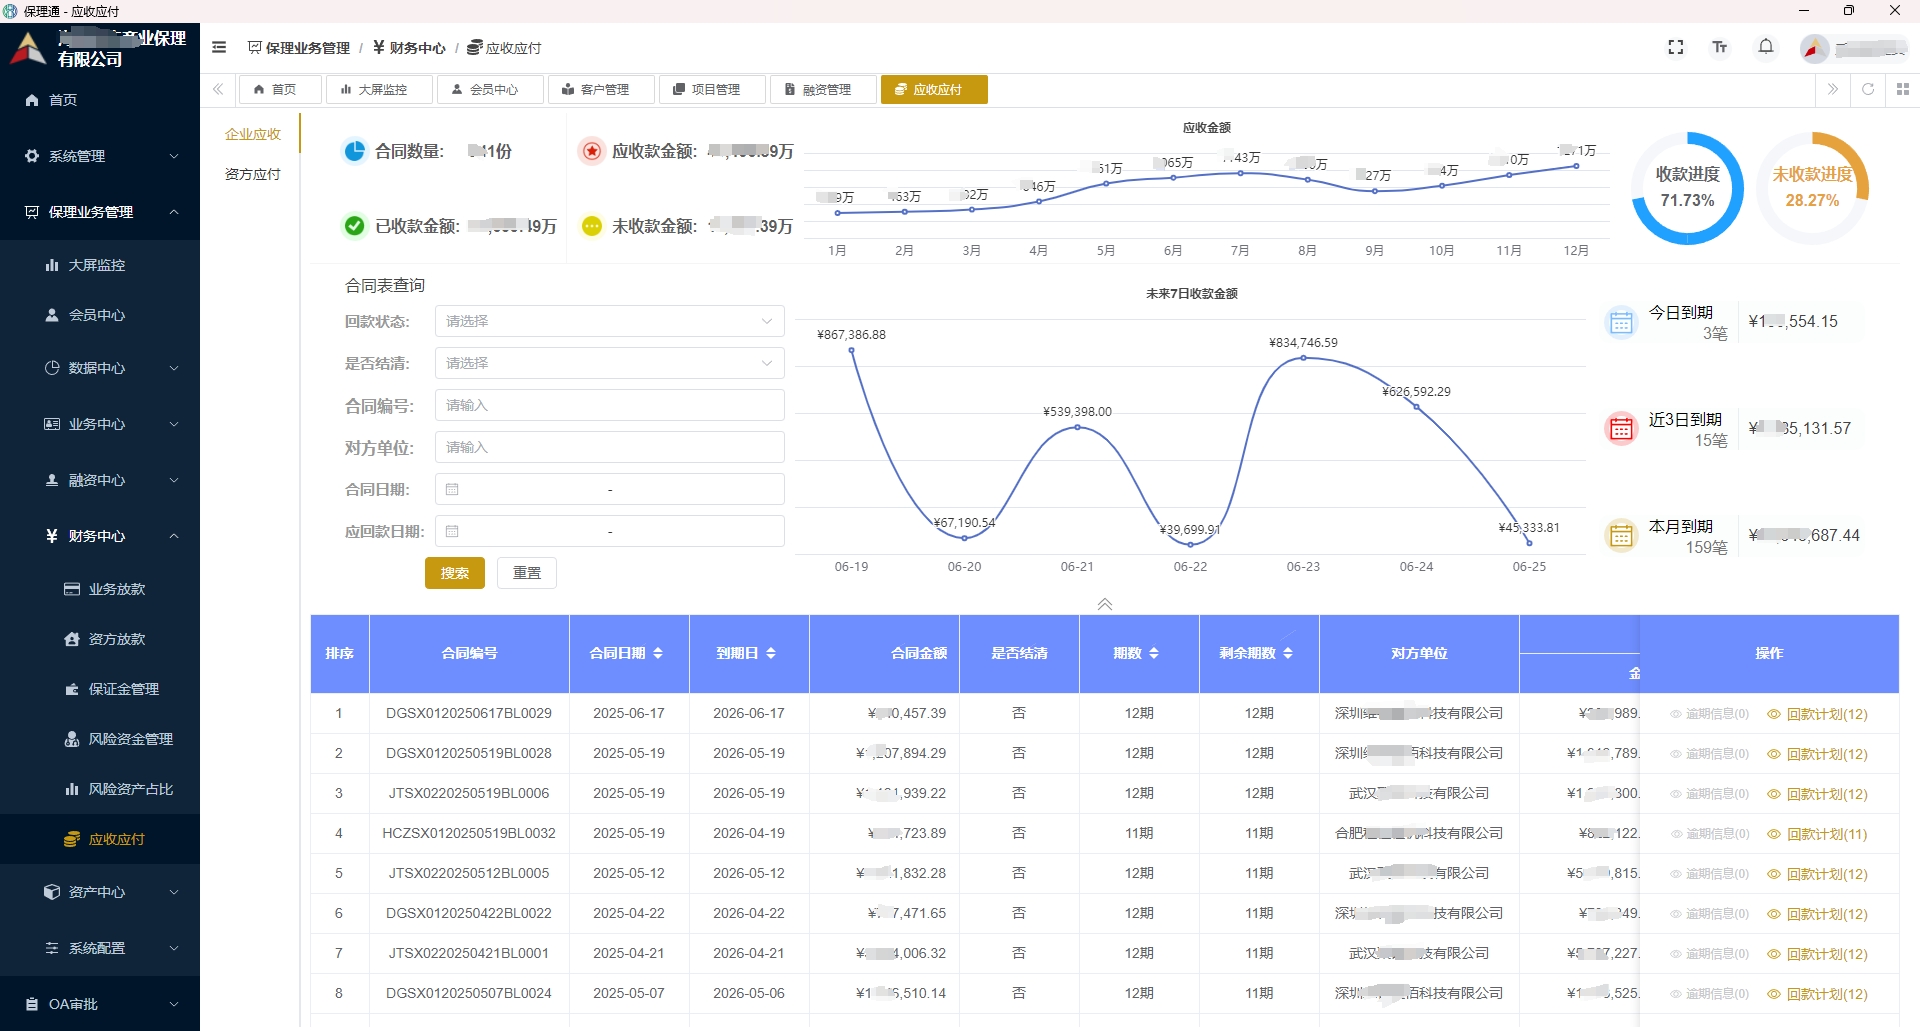Open the notification bell

(x=1766, y=47)
